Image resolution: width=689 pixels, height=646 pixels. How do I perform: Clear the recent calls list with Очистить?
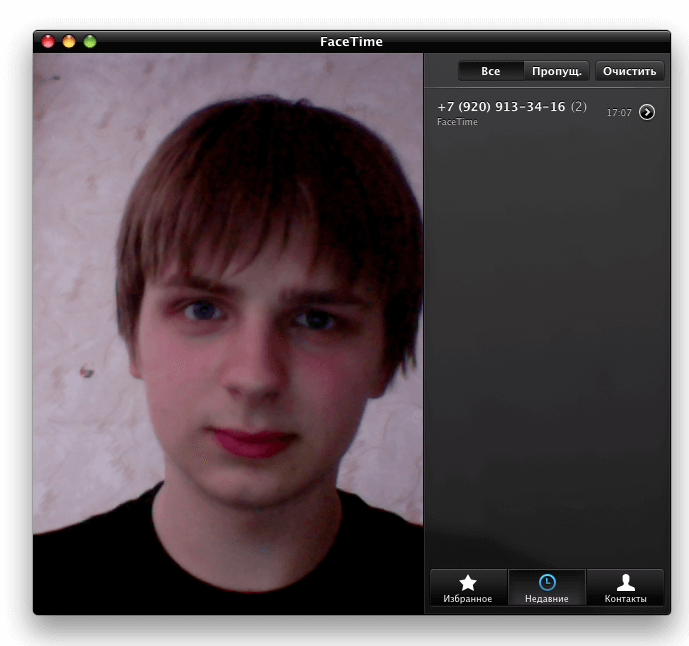[629, 71]
